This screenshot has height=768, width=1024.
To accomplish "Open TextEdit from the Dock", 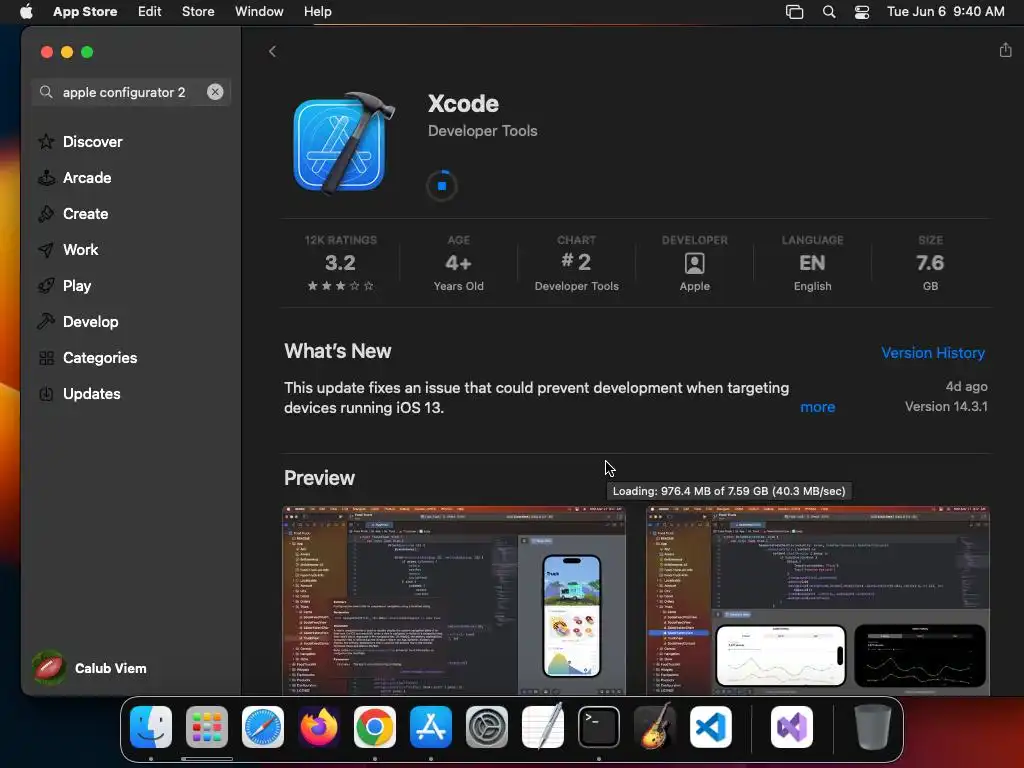I will coord(543,727).
